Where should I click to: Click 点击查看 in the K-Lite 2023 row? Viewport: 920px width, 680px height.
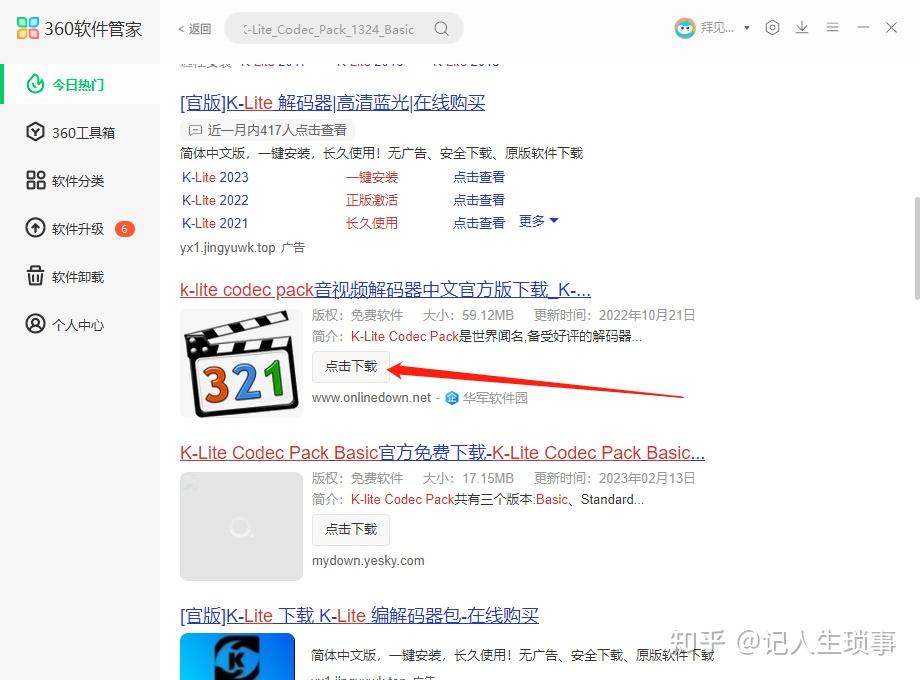(479, 177)
